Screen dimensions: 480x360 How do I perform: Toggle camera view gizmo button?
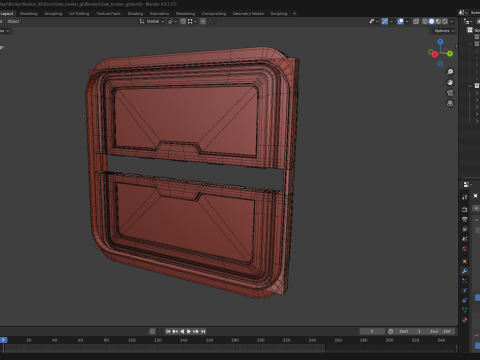[450, 93]
